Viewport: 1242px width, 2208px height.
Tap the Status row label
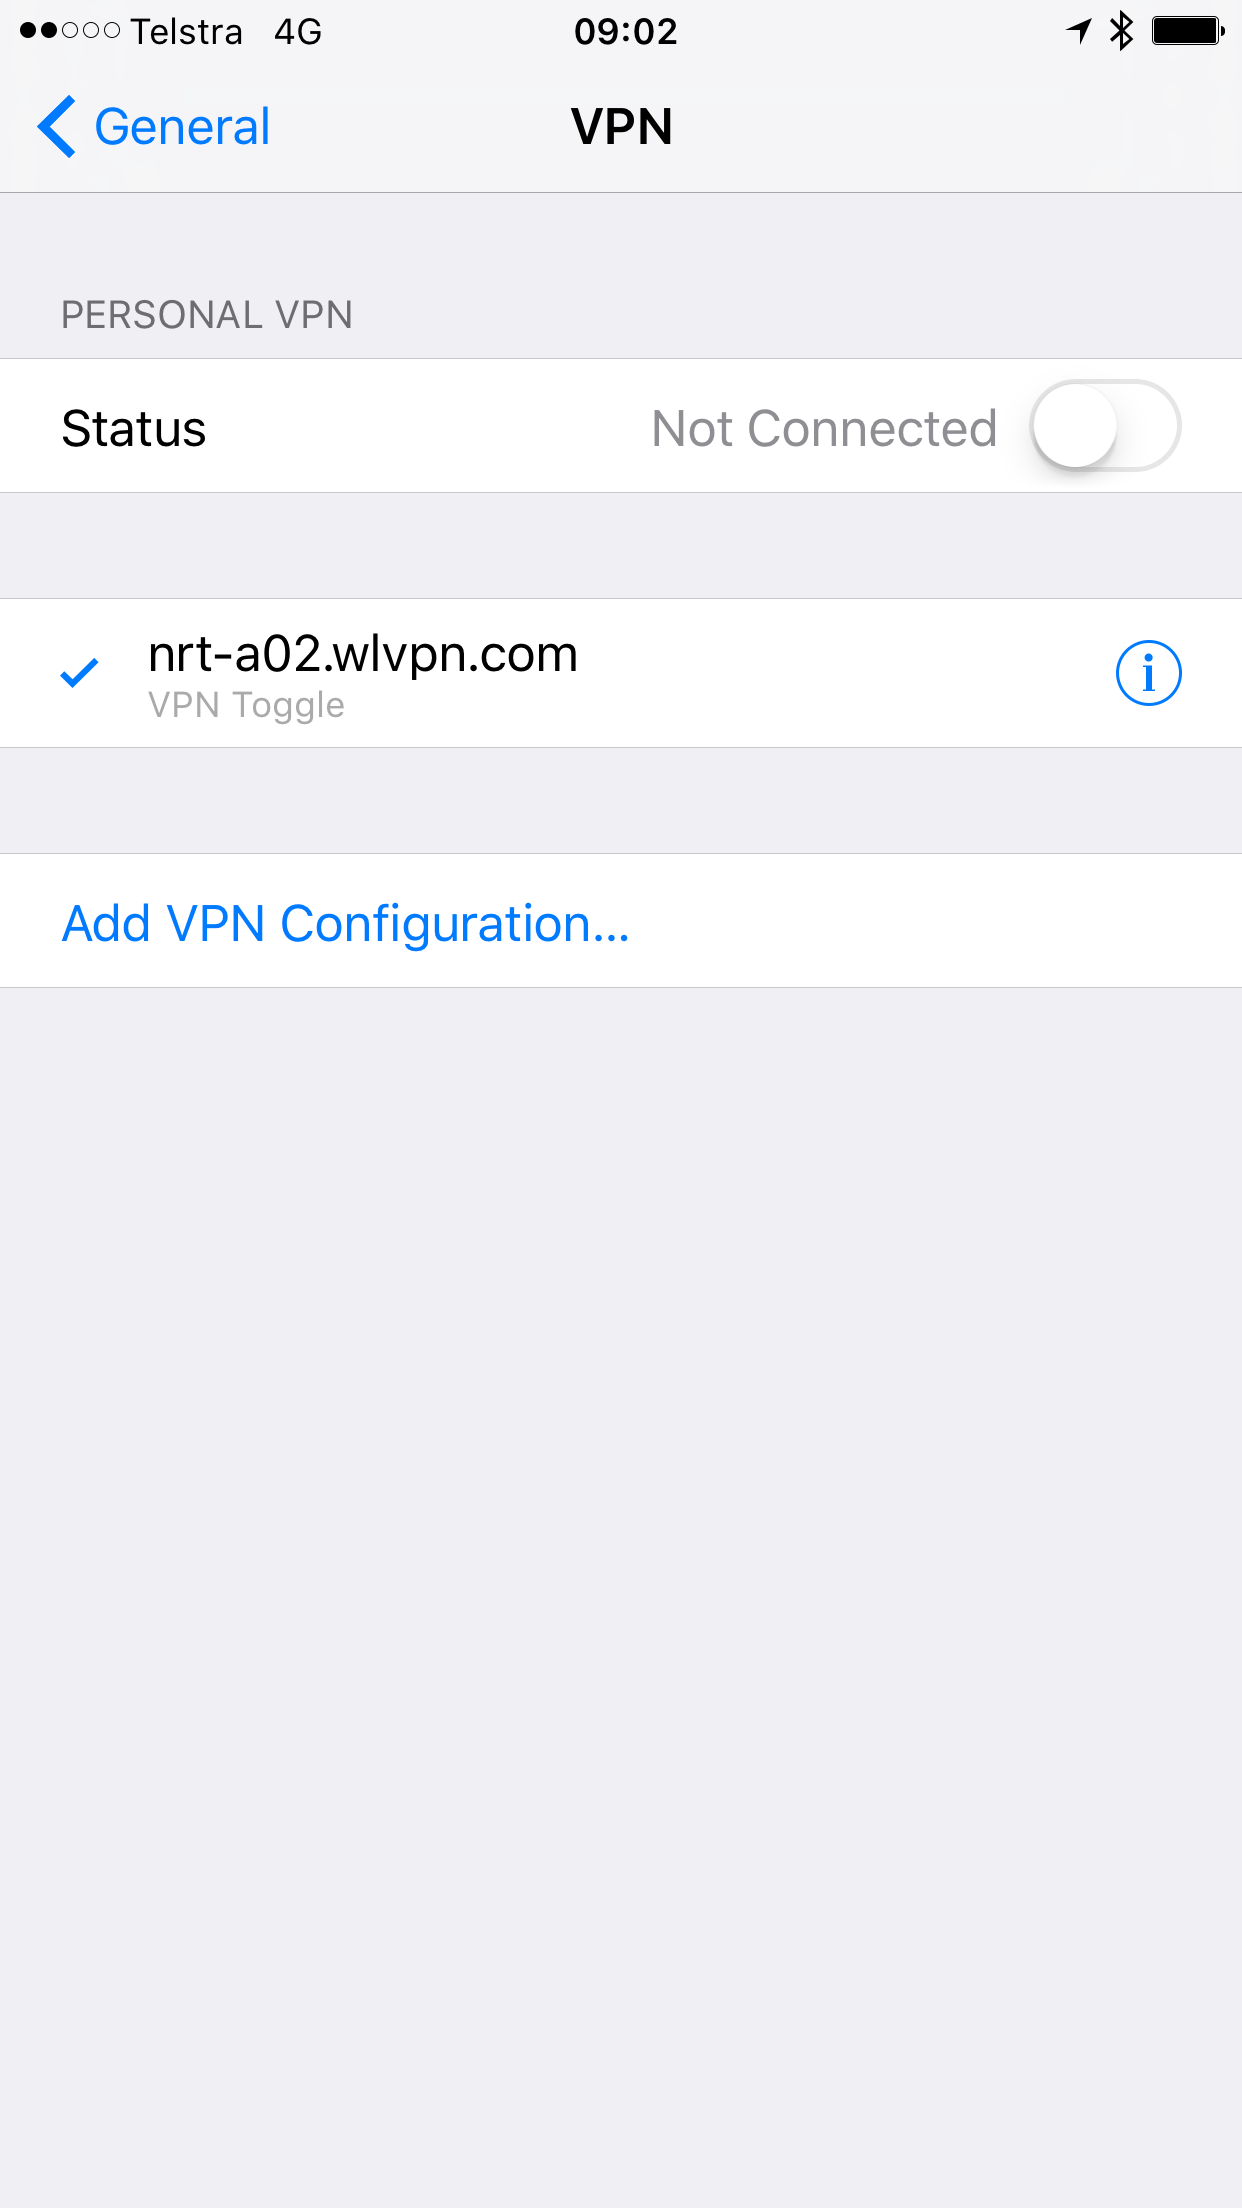tap(134, 428)
